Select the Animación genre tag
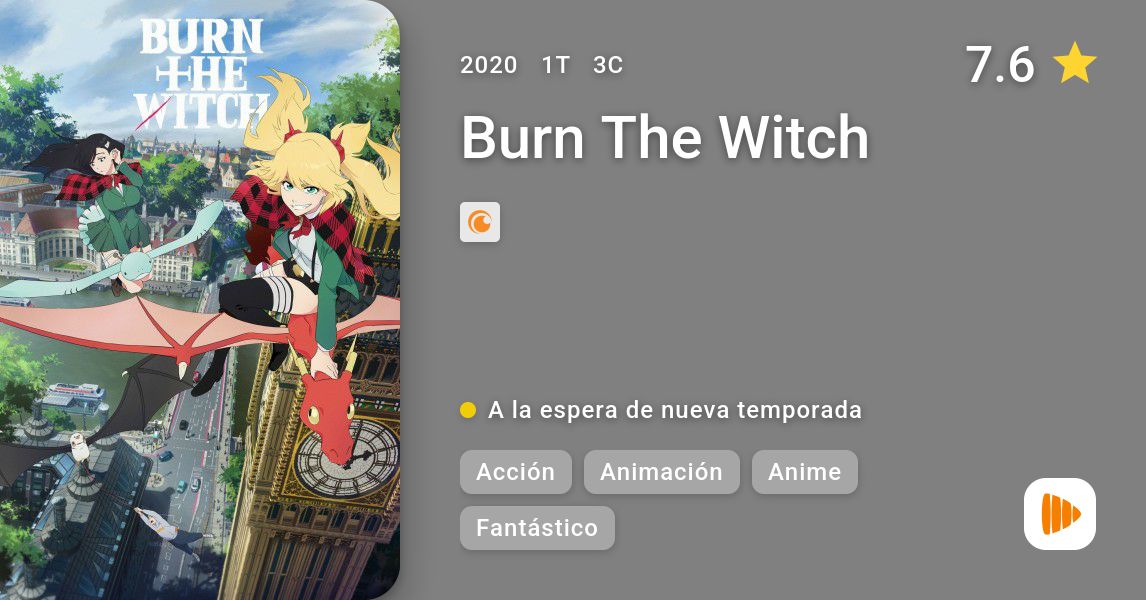Screen dimensions: 1146x600 pyautogui.click(x=661, y=472)
